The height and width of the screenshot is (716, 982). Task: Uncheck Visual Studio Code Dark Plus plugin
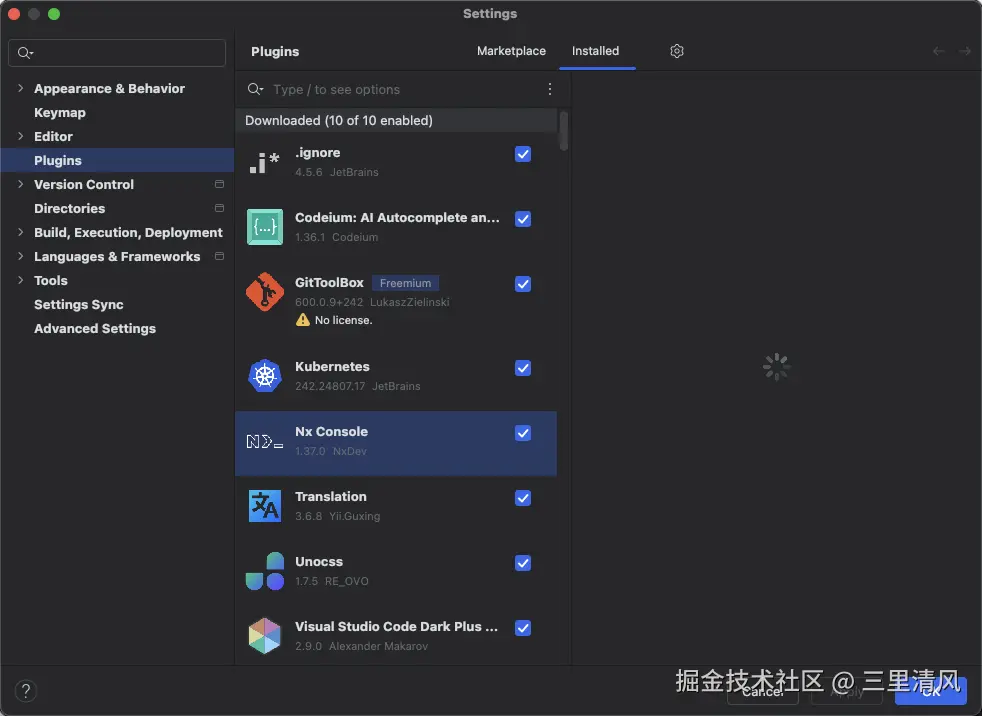pos(523,628)
